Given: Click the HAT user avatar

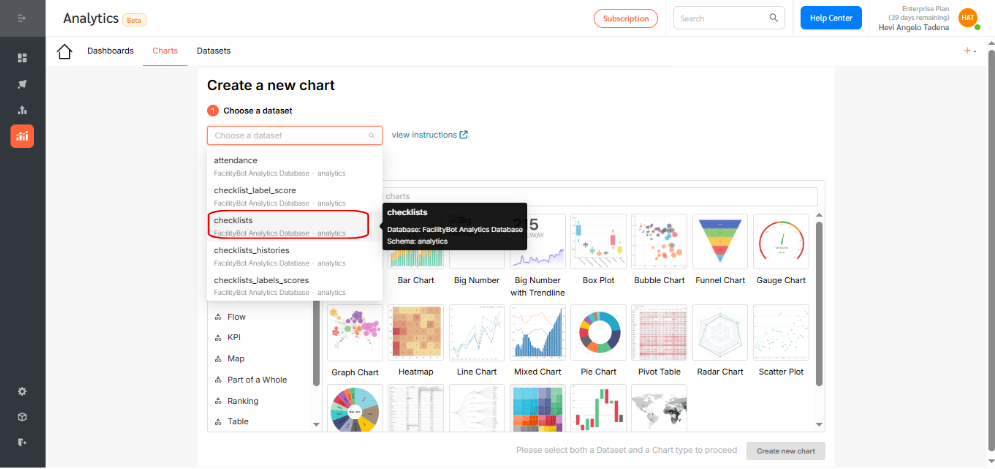Looking at the screenshot, I should (x=968, y=18).
